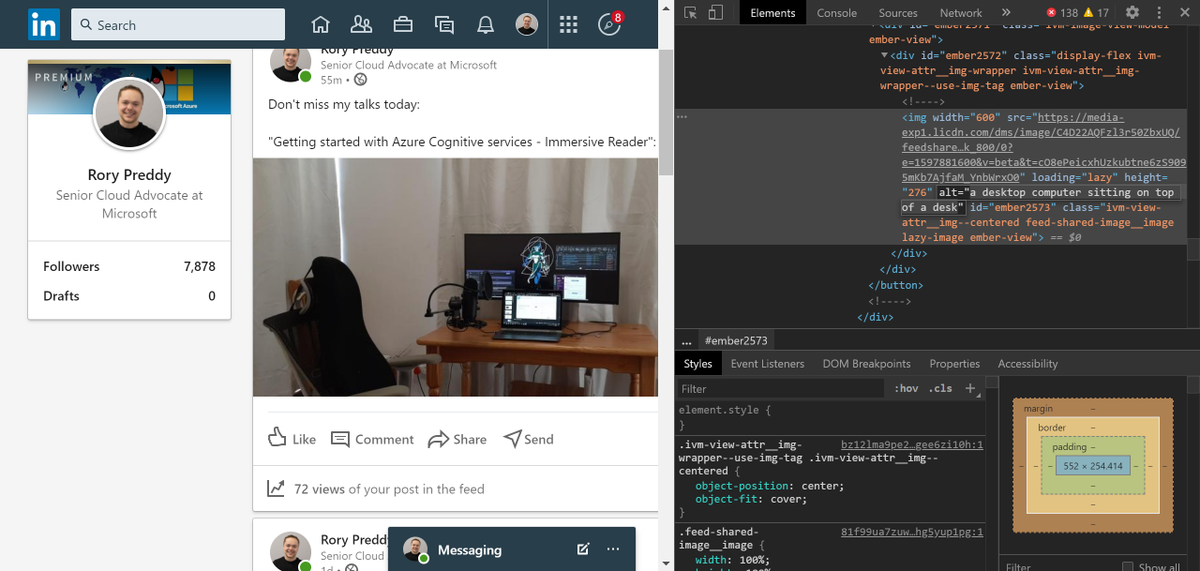1200x571 pixels.
Task: Open the compass icon with badge 8
Action: (609, 25)
